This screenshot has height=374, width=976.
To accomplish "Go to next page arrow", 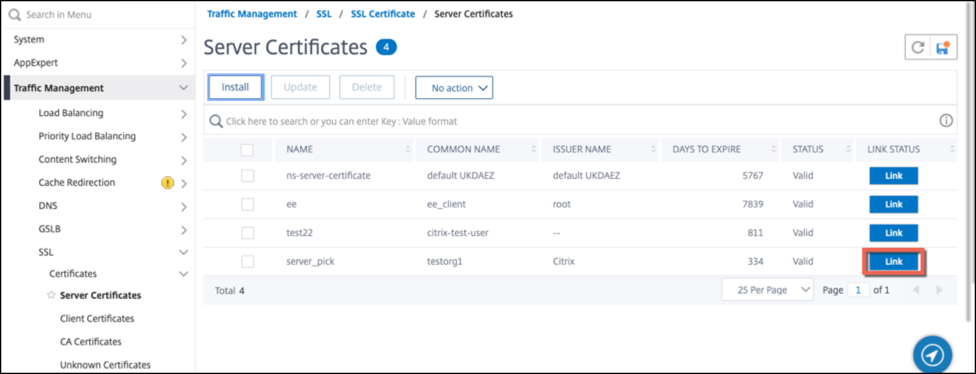I will click(x=939, y=290).
